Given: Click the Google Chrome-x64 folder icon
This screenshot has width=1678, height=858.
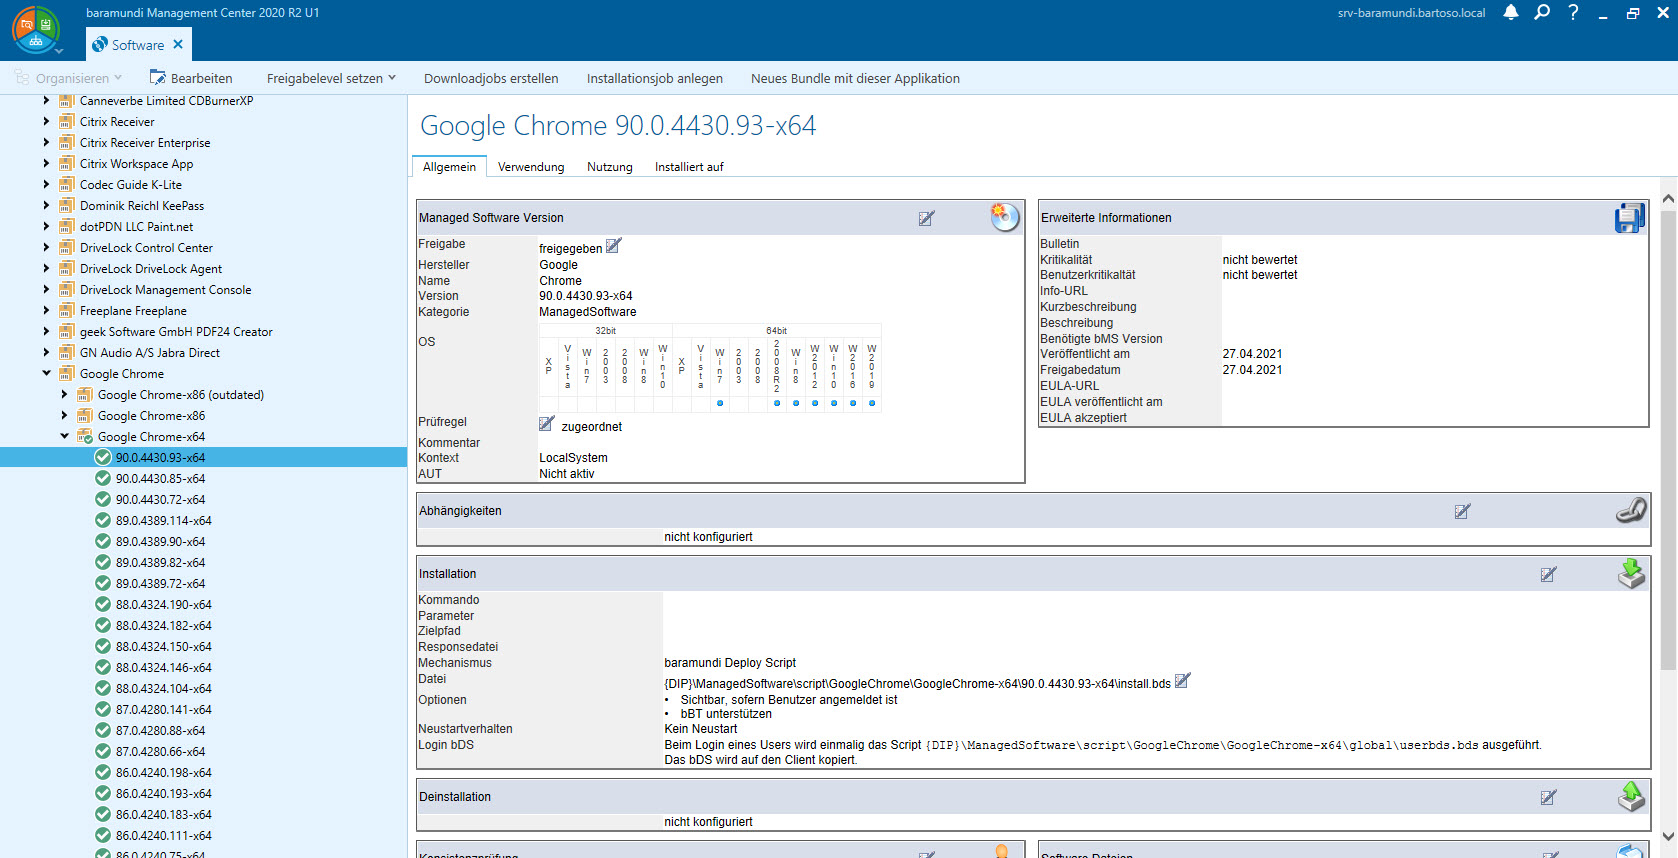Looking at the screenshot, I should click(x=85, y=436).
